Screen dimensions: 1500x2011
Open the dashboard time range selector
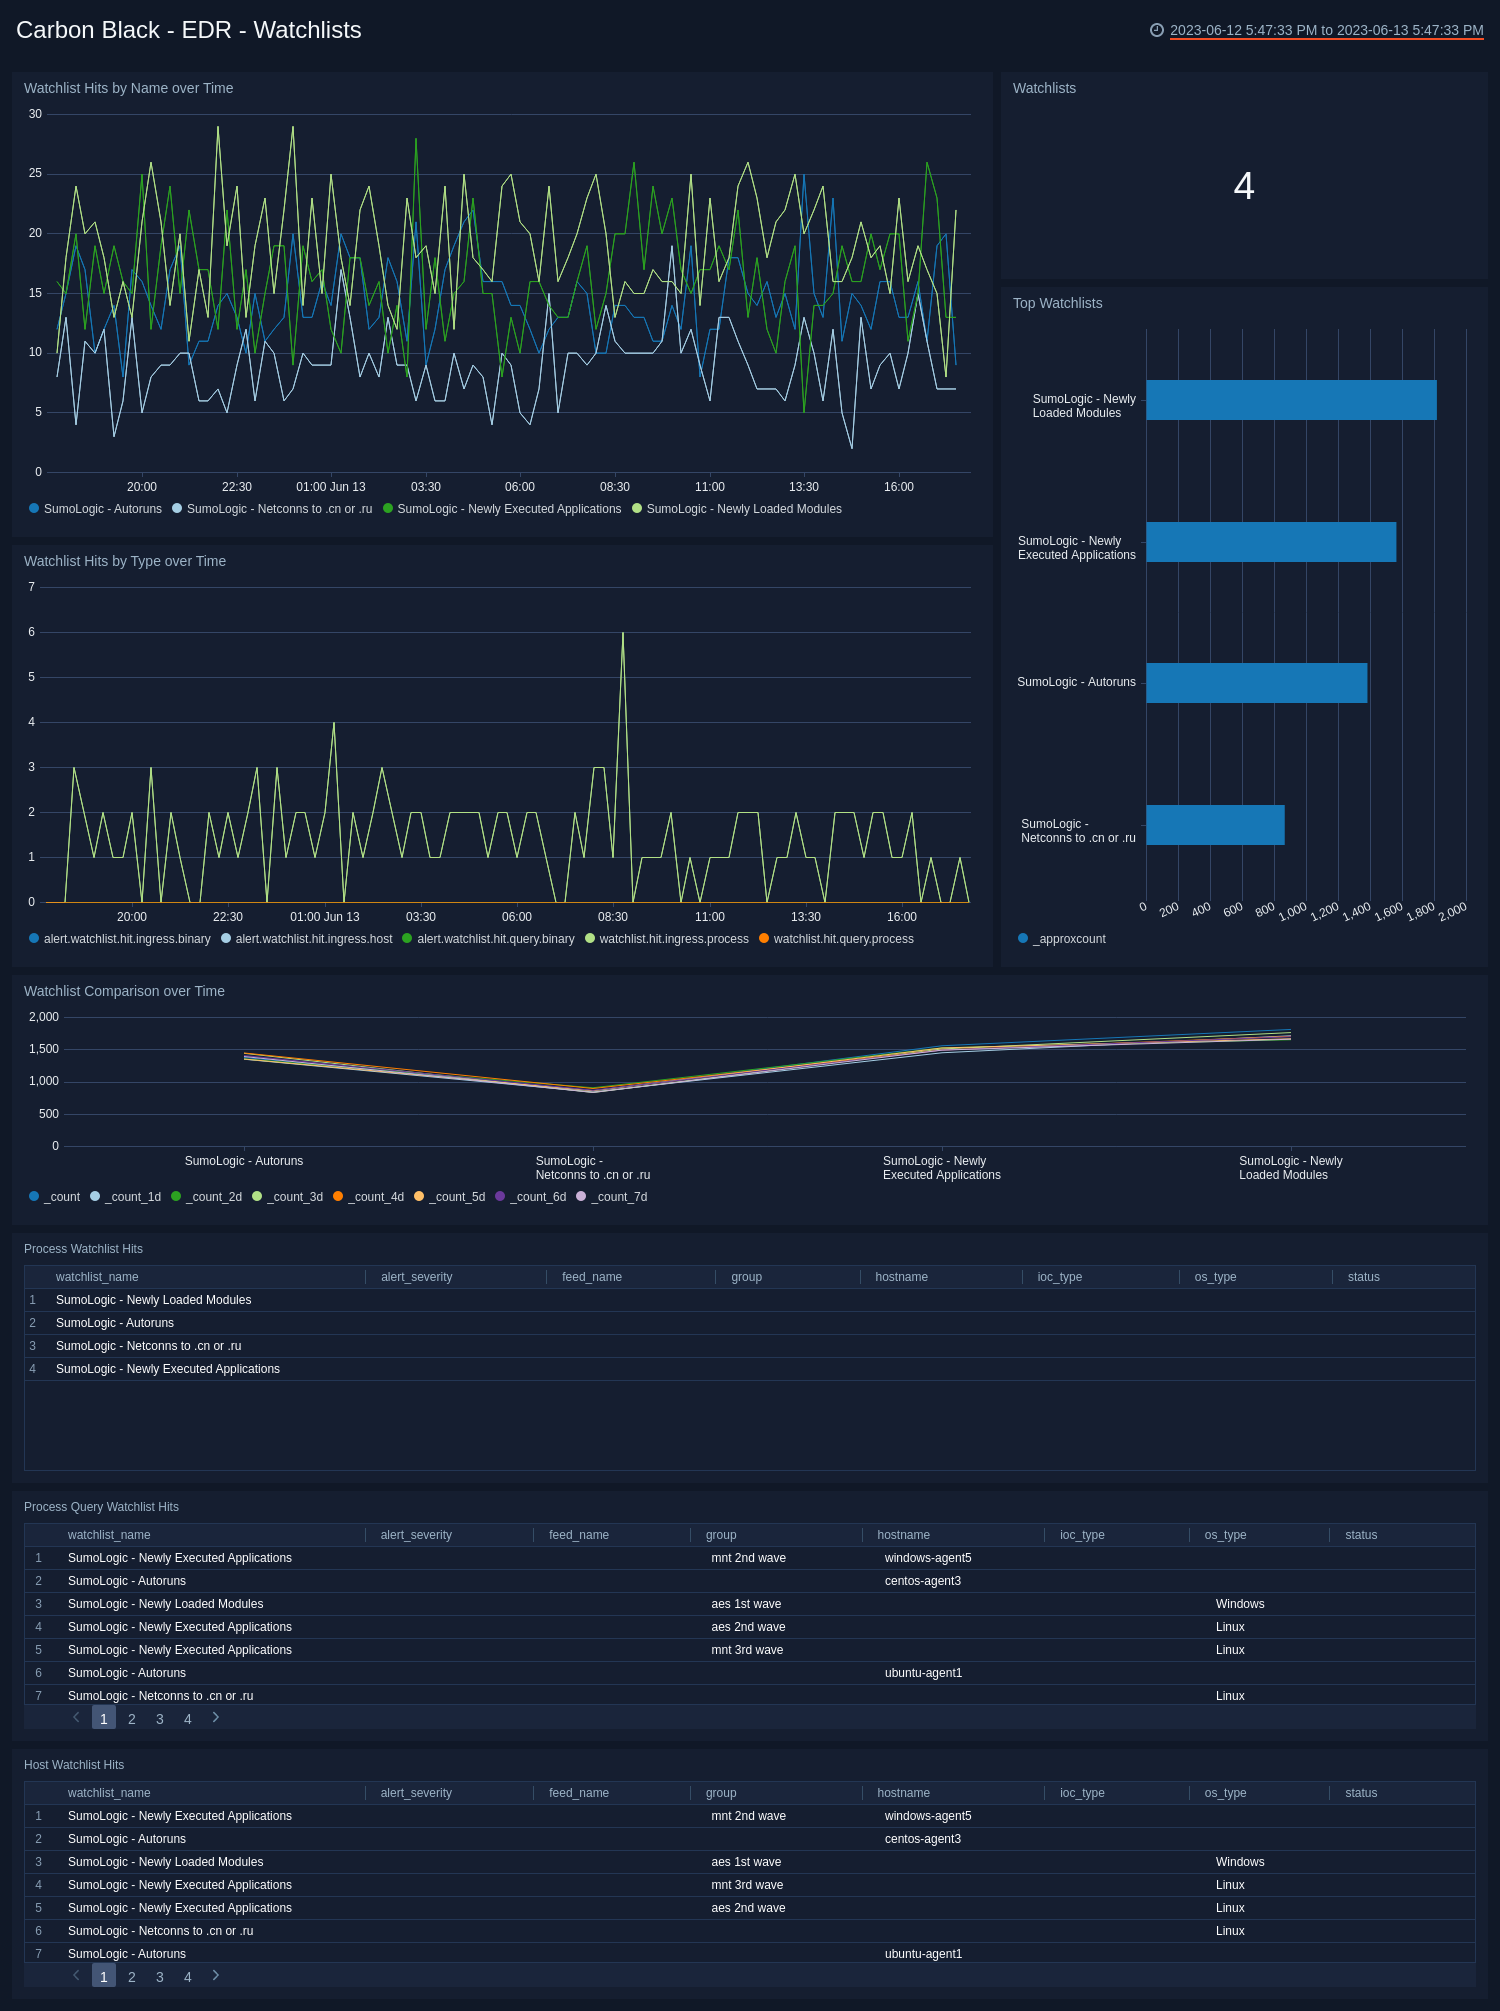1326,30
